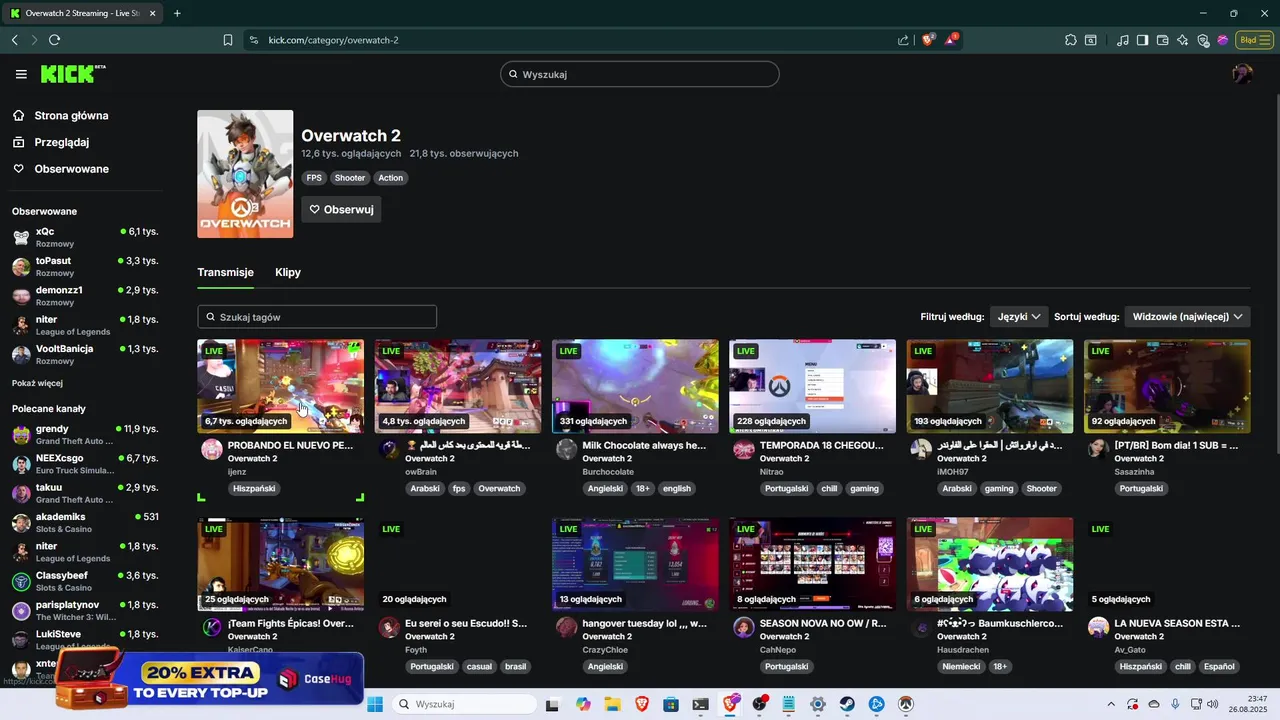The image size is (1280, 720).
Task: Open the owBrain stream thumbnail
Action: pos(458,386)
